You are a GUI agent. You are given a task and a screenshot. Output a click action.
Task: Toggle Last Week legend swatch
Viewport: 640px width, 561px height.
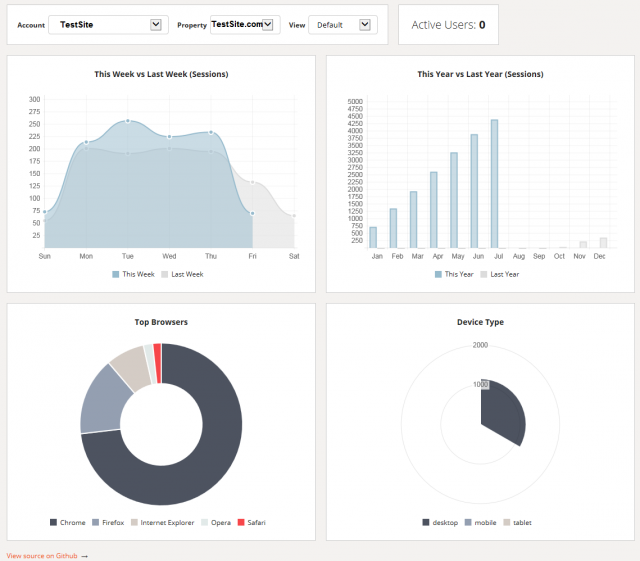coord(164,274)
